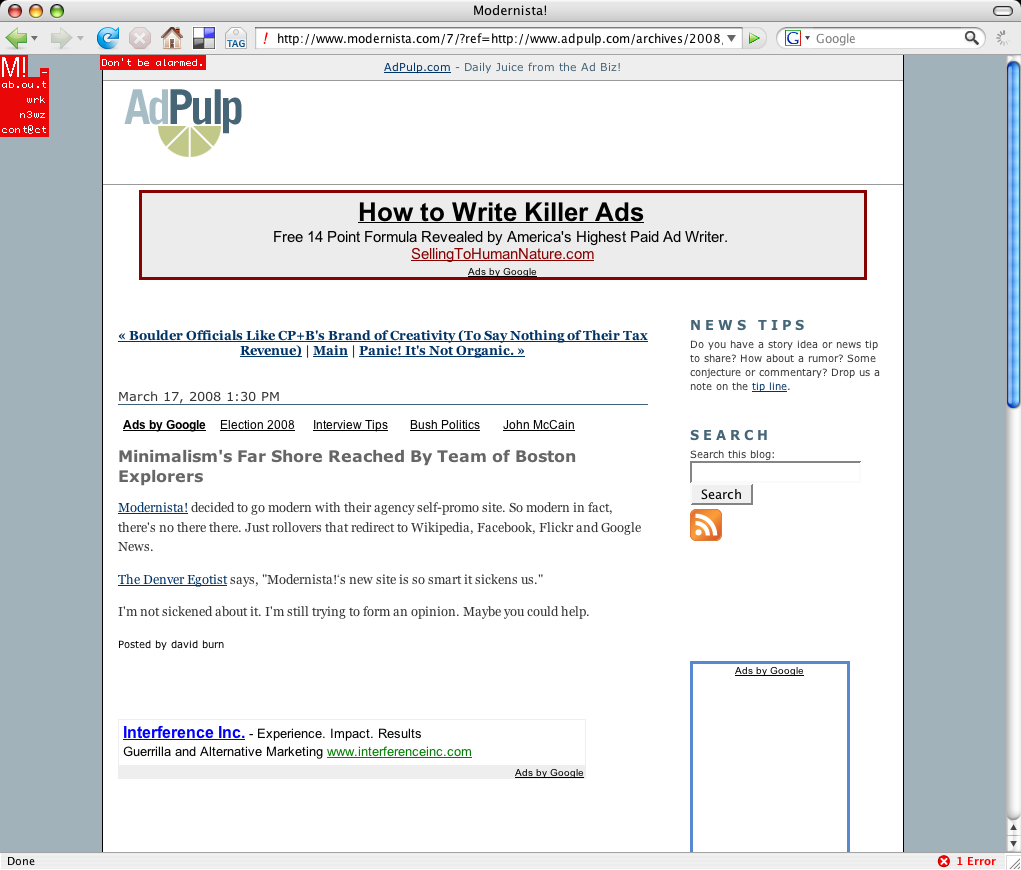Click Ads by Google link above article
The width and height of the screenshot is (1021, 870).
point(164,425)
